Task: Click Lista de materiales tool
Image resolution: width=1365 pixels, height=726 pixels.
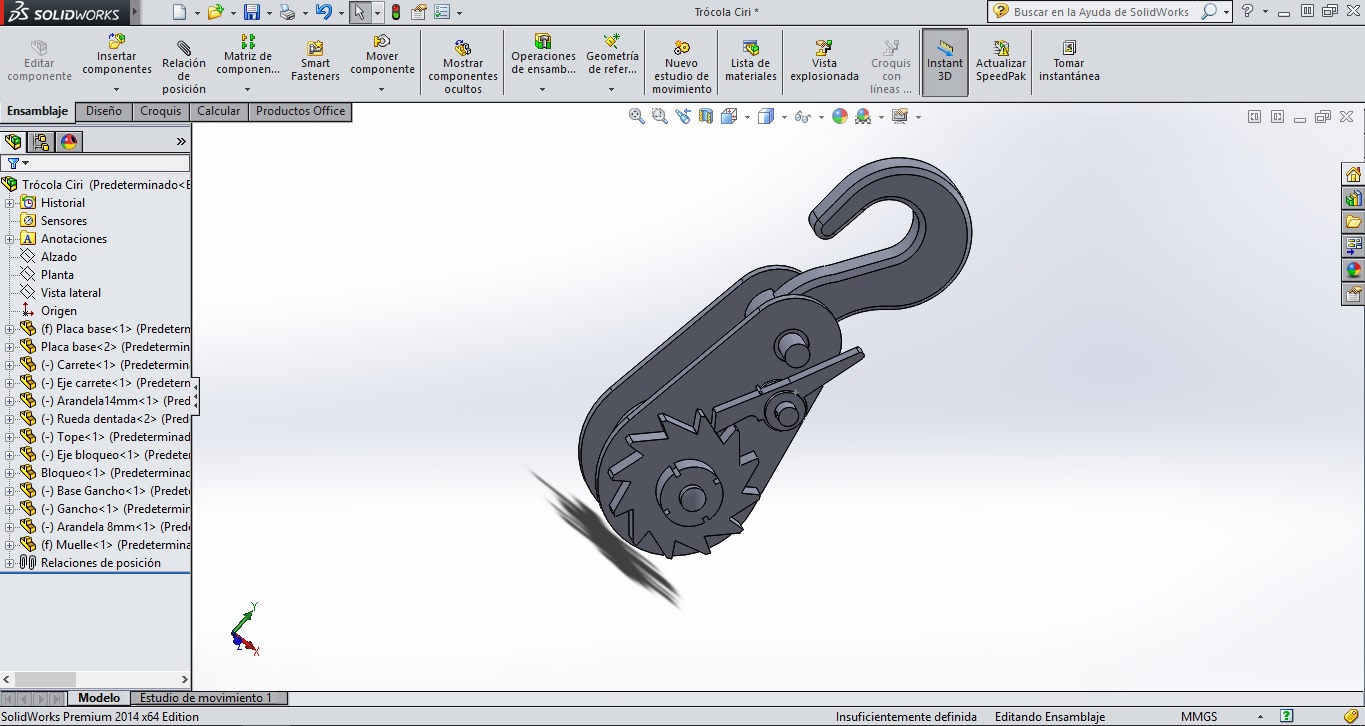Action: [x=751, y=62]
